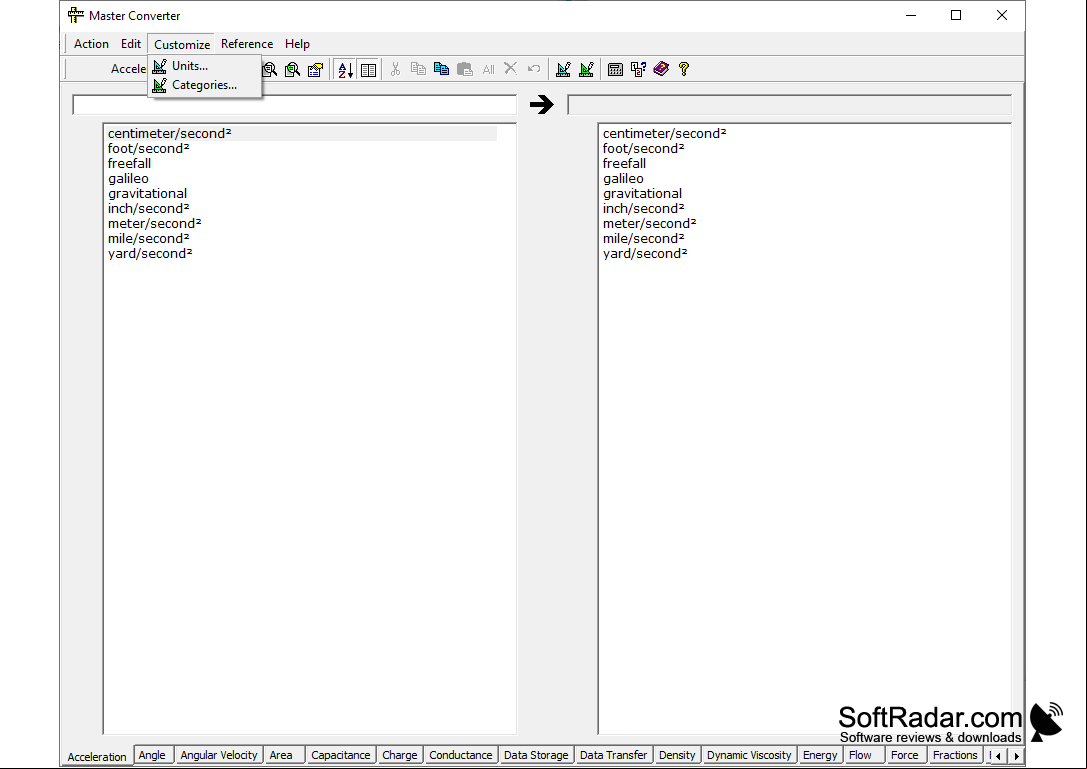Switch to the Charge tab

coord(400,755)
